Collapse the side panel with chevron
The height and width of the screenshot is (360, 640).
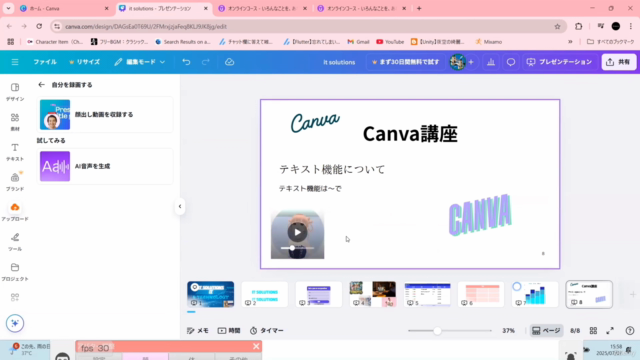click(180, 207)
